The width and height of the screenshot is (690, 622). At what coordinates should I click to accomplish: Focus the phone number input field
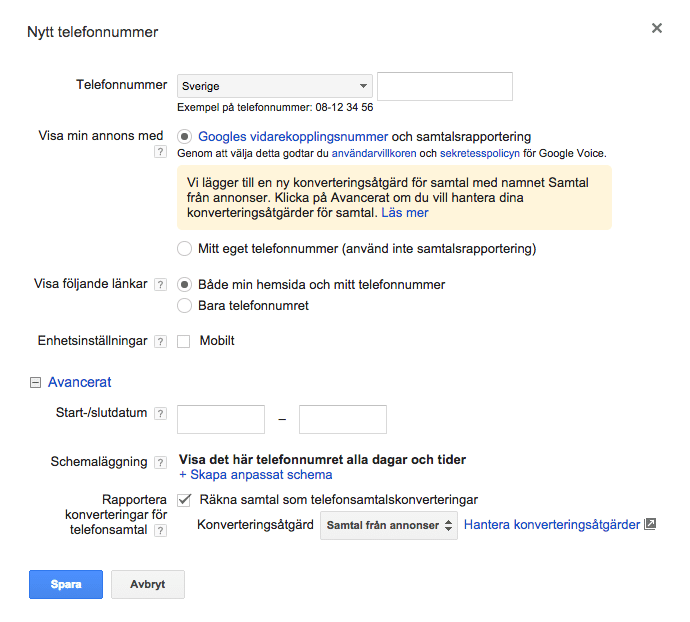[445, 86]
